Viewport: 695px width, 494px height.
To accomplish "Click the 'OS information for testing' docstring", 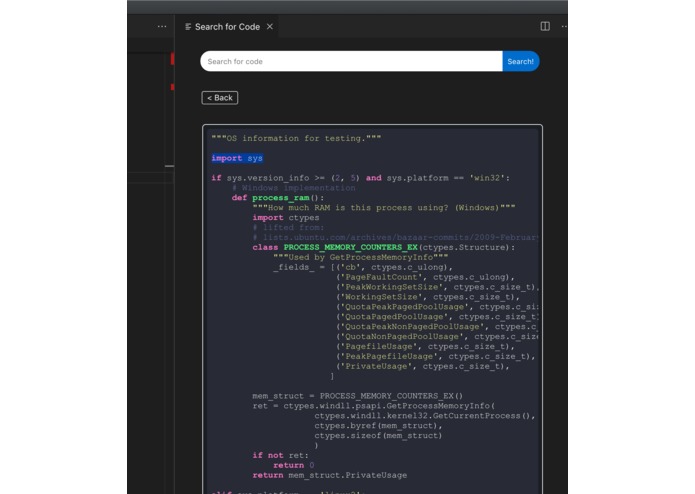I will tap(296, 138).
